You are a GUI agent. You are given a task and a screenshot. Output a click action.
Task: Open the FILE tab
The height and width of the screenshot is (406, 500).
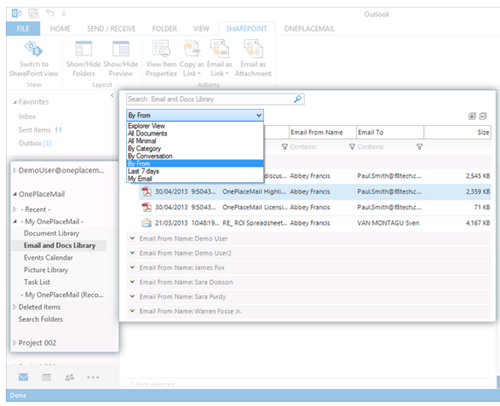pos(23,29)
